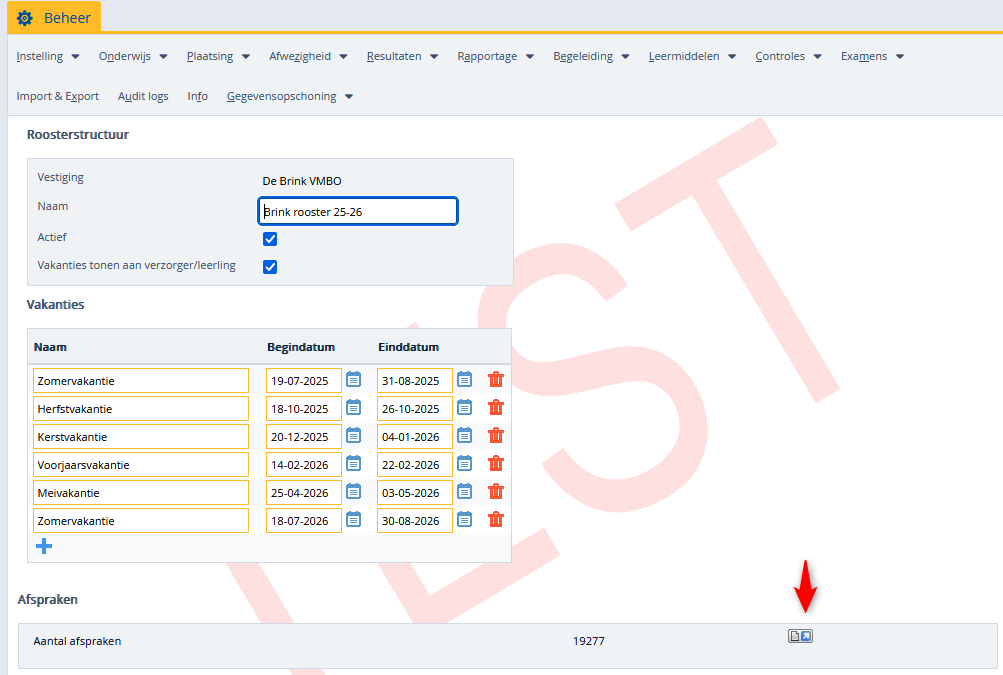Open the Info menu item
The image size is (1003, 675).
click(x=198, y=97)
